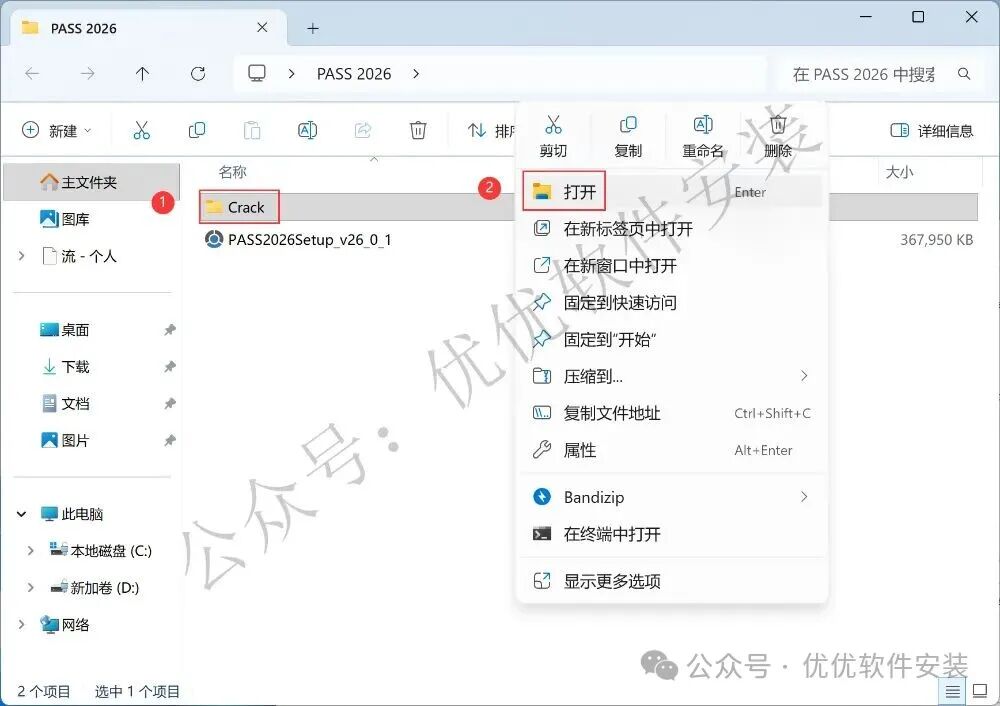1000x706 pixels.
Task: Open the Bandizip submenu
Action: pos(672,497)
